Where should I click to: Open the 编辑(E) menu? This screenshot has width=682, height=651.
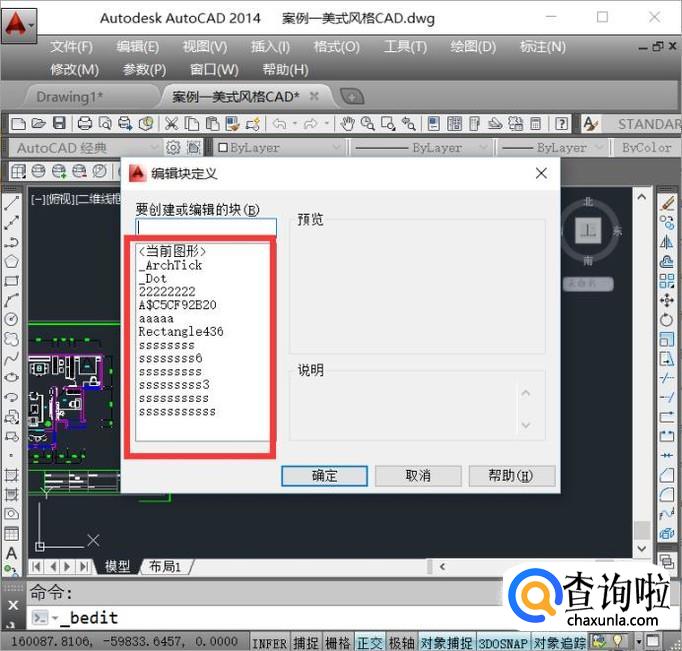137,47
